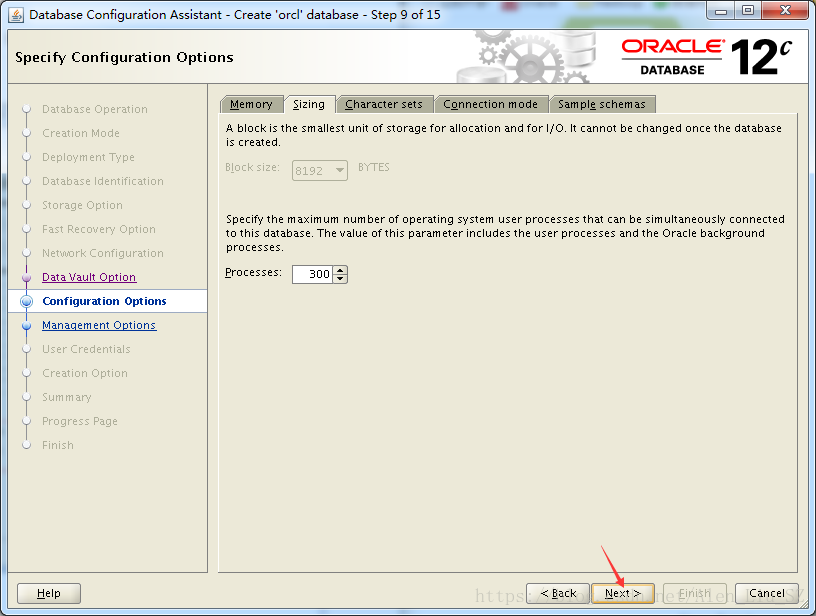
Task: Click the Management Options step bullet
Action: pyautogui.click(x=27, y=326)
